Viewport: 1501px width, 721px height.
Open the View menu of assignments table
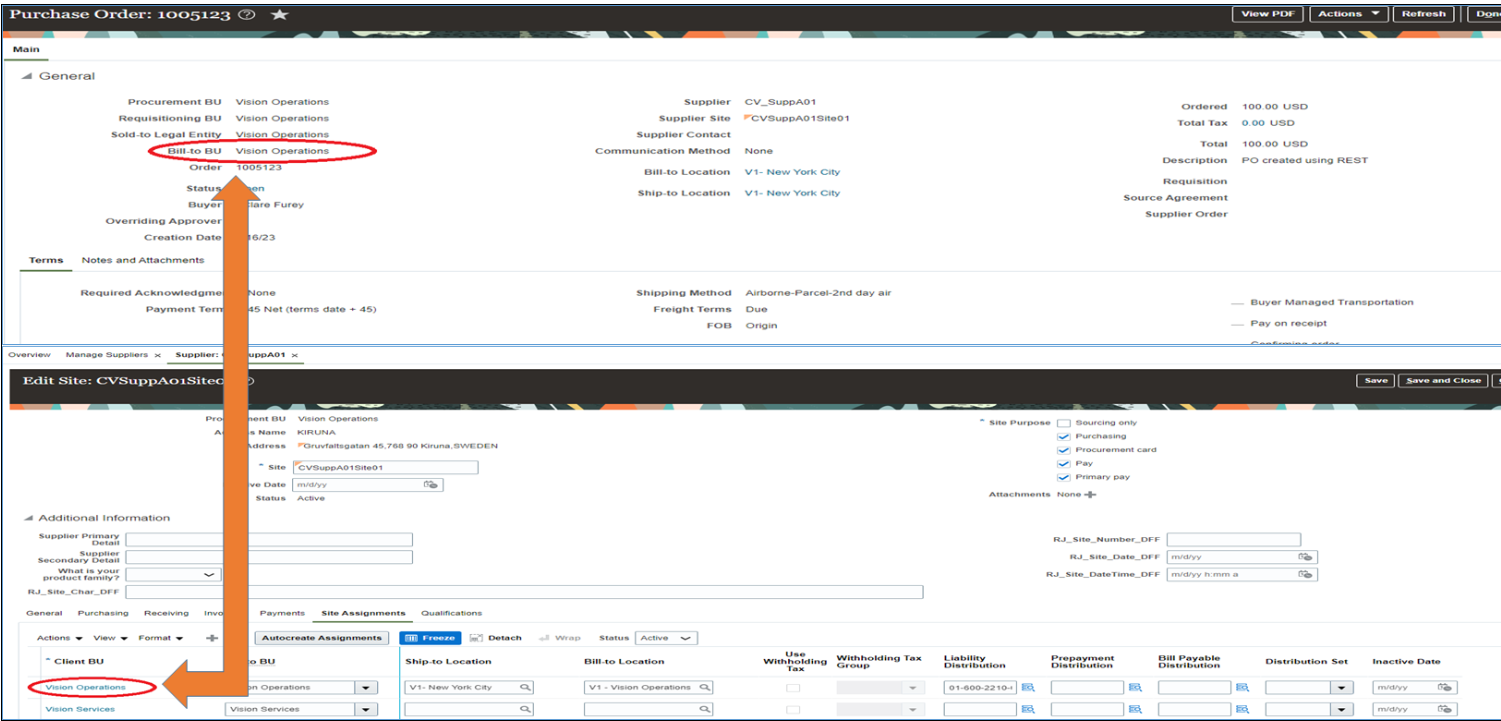(x=110, y=638)
